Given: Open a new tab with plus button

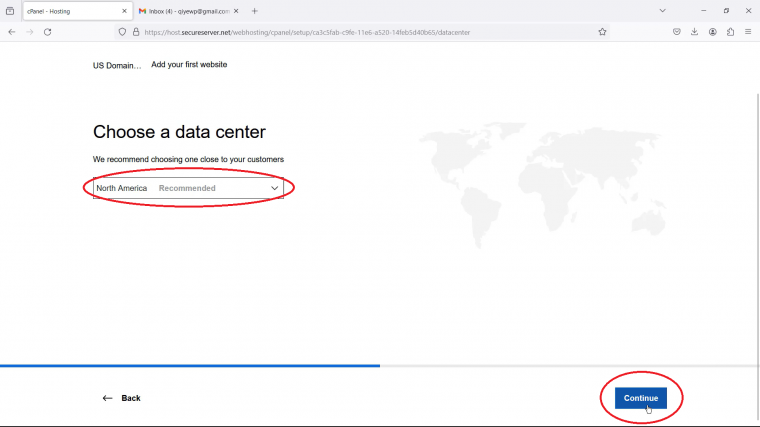Looking at the screenshot, I should tap(254, 11).
